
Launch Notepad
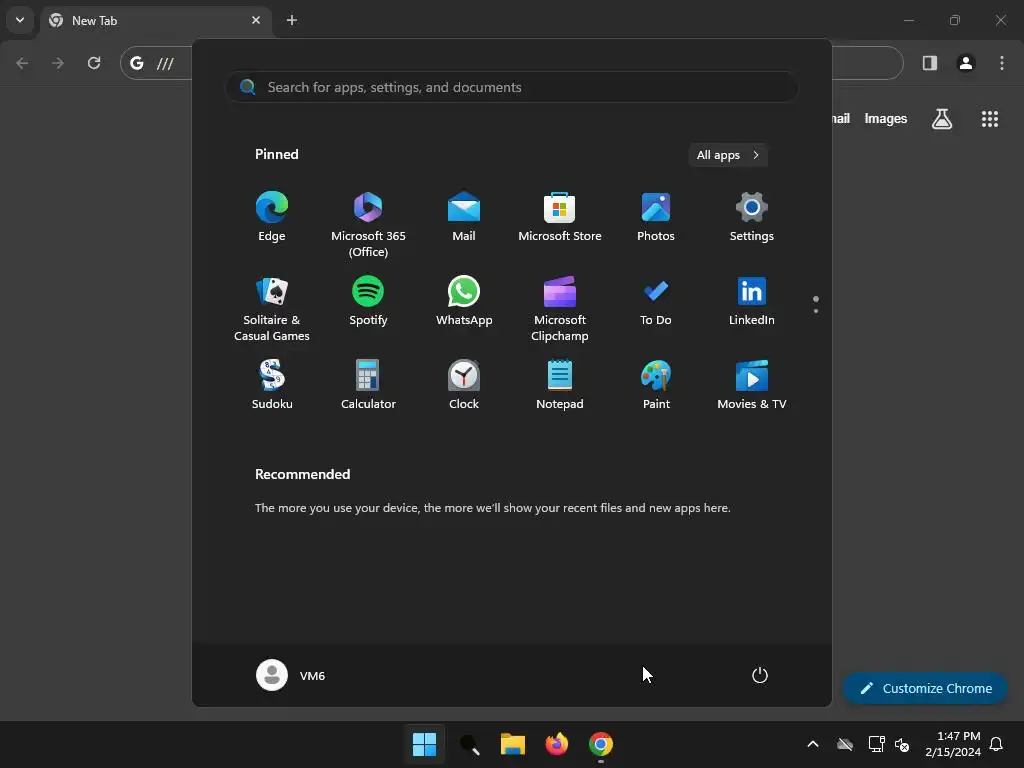[x=560, y=385]
